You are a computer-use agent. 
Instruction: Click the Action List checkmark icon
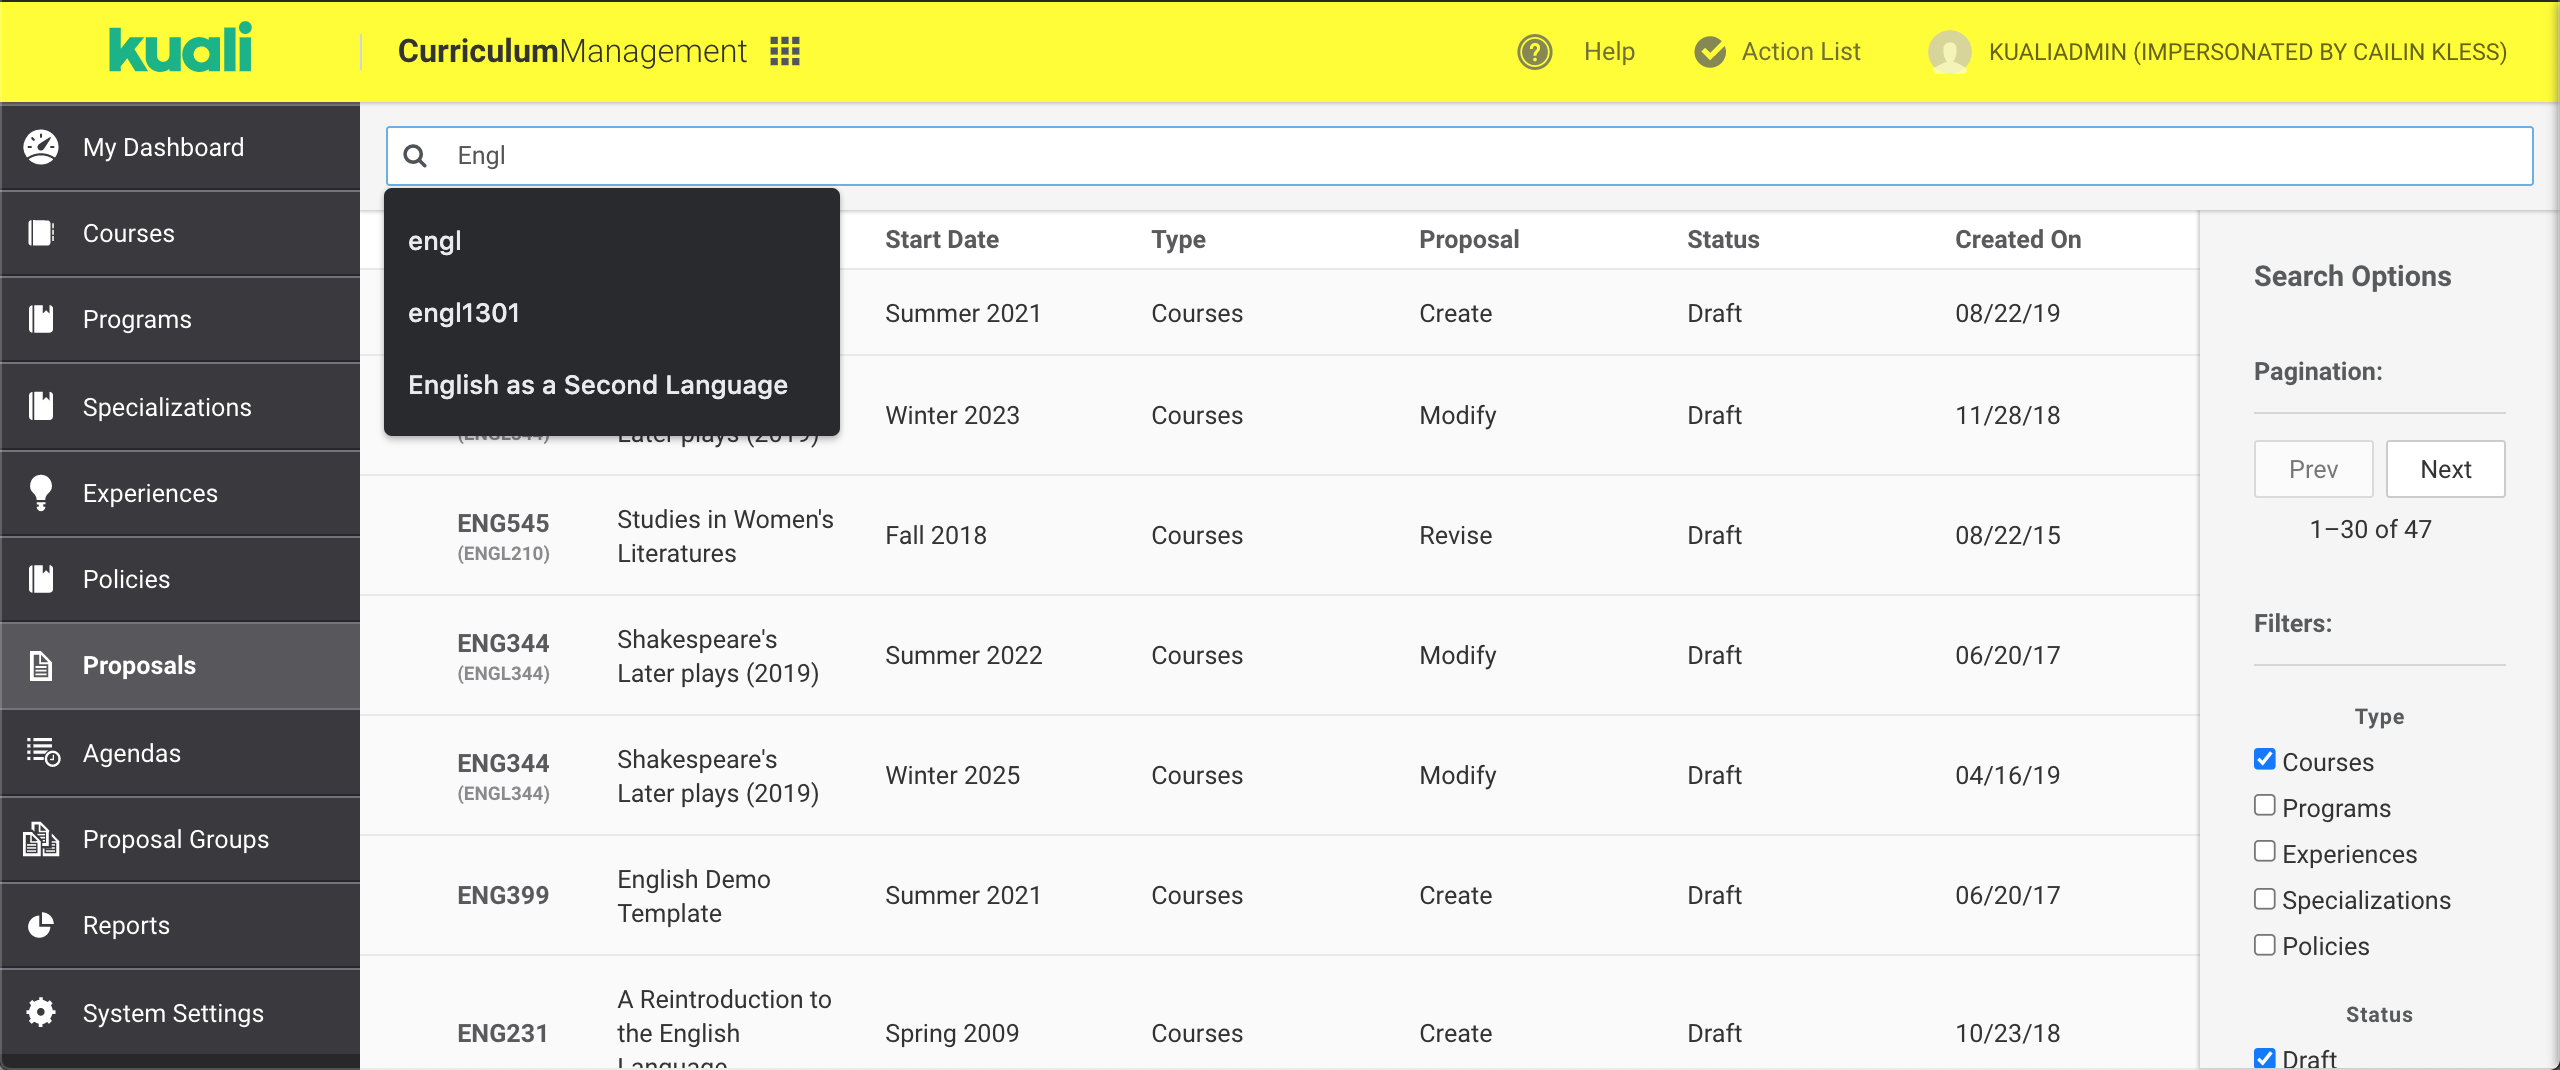[1710, 51]
